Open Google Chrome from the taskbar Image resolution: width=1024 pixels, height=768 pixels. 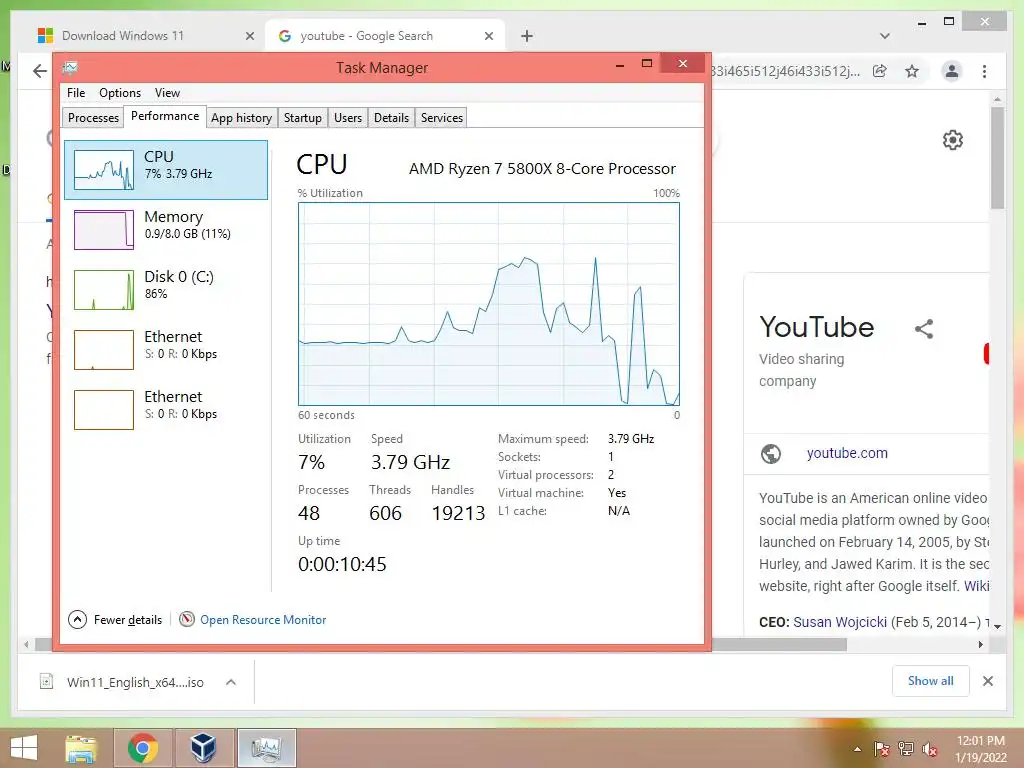142,748
